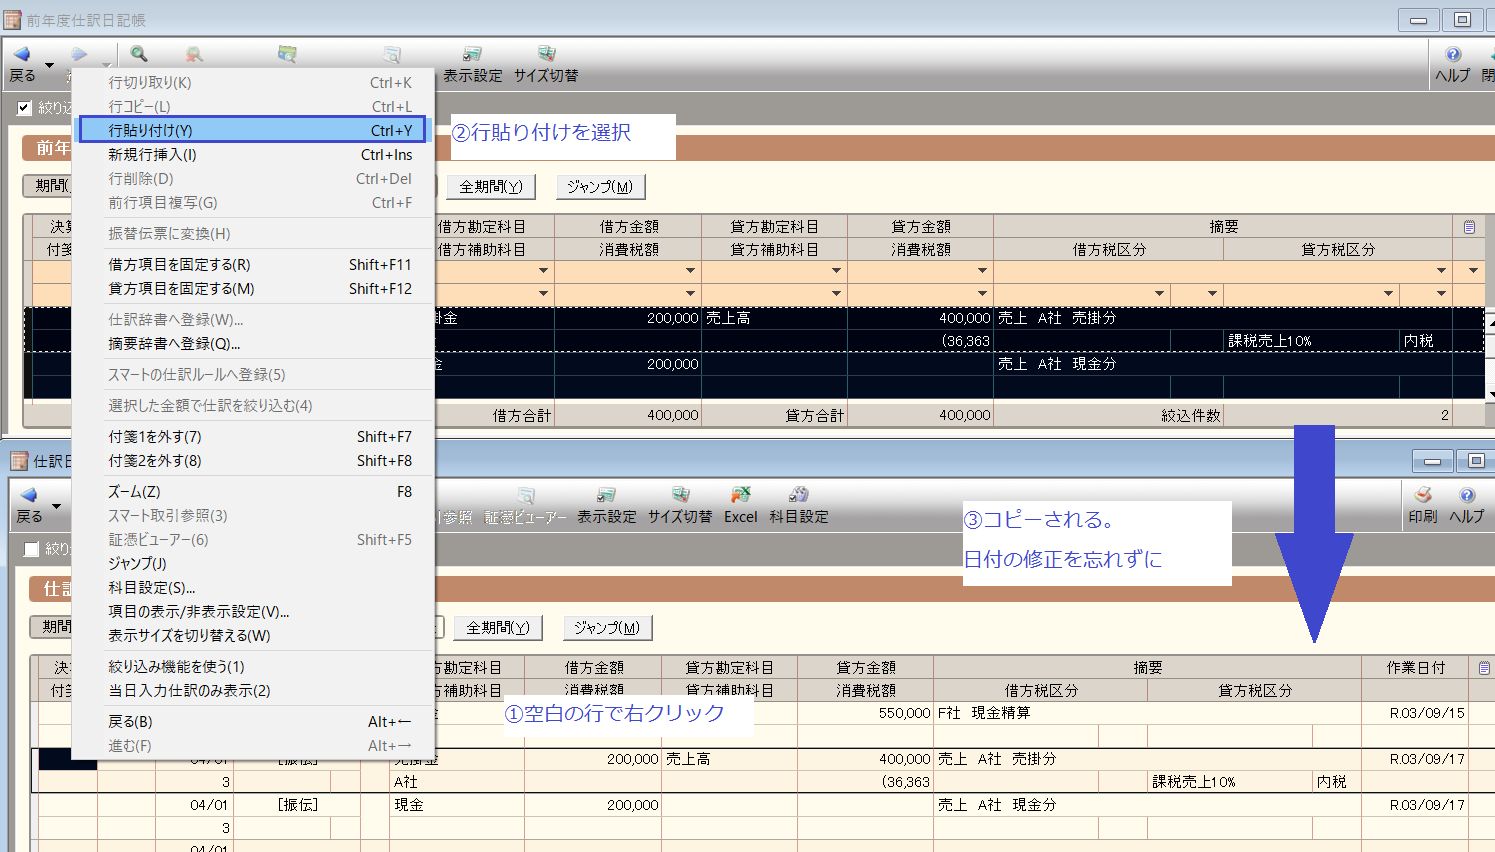
Task: Open 証憑ビューアー in the lower toolbar
Action: click(x=526, y=506)
